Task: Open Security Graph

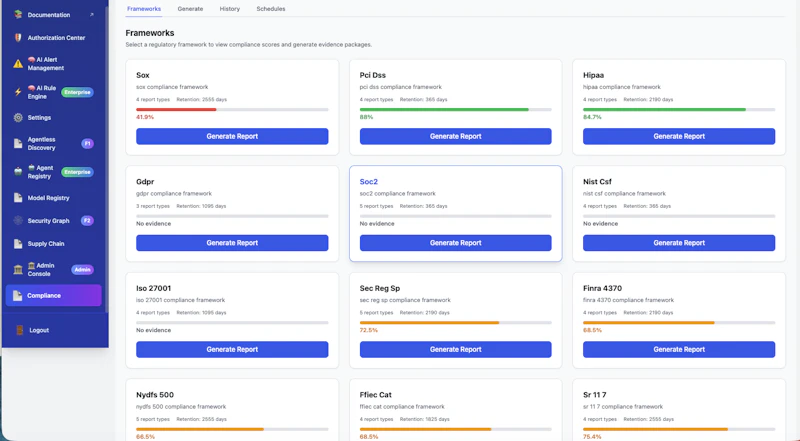Action: (x=54, y=220)
